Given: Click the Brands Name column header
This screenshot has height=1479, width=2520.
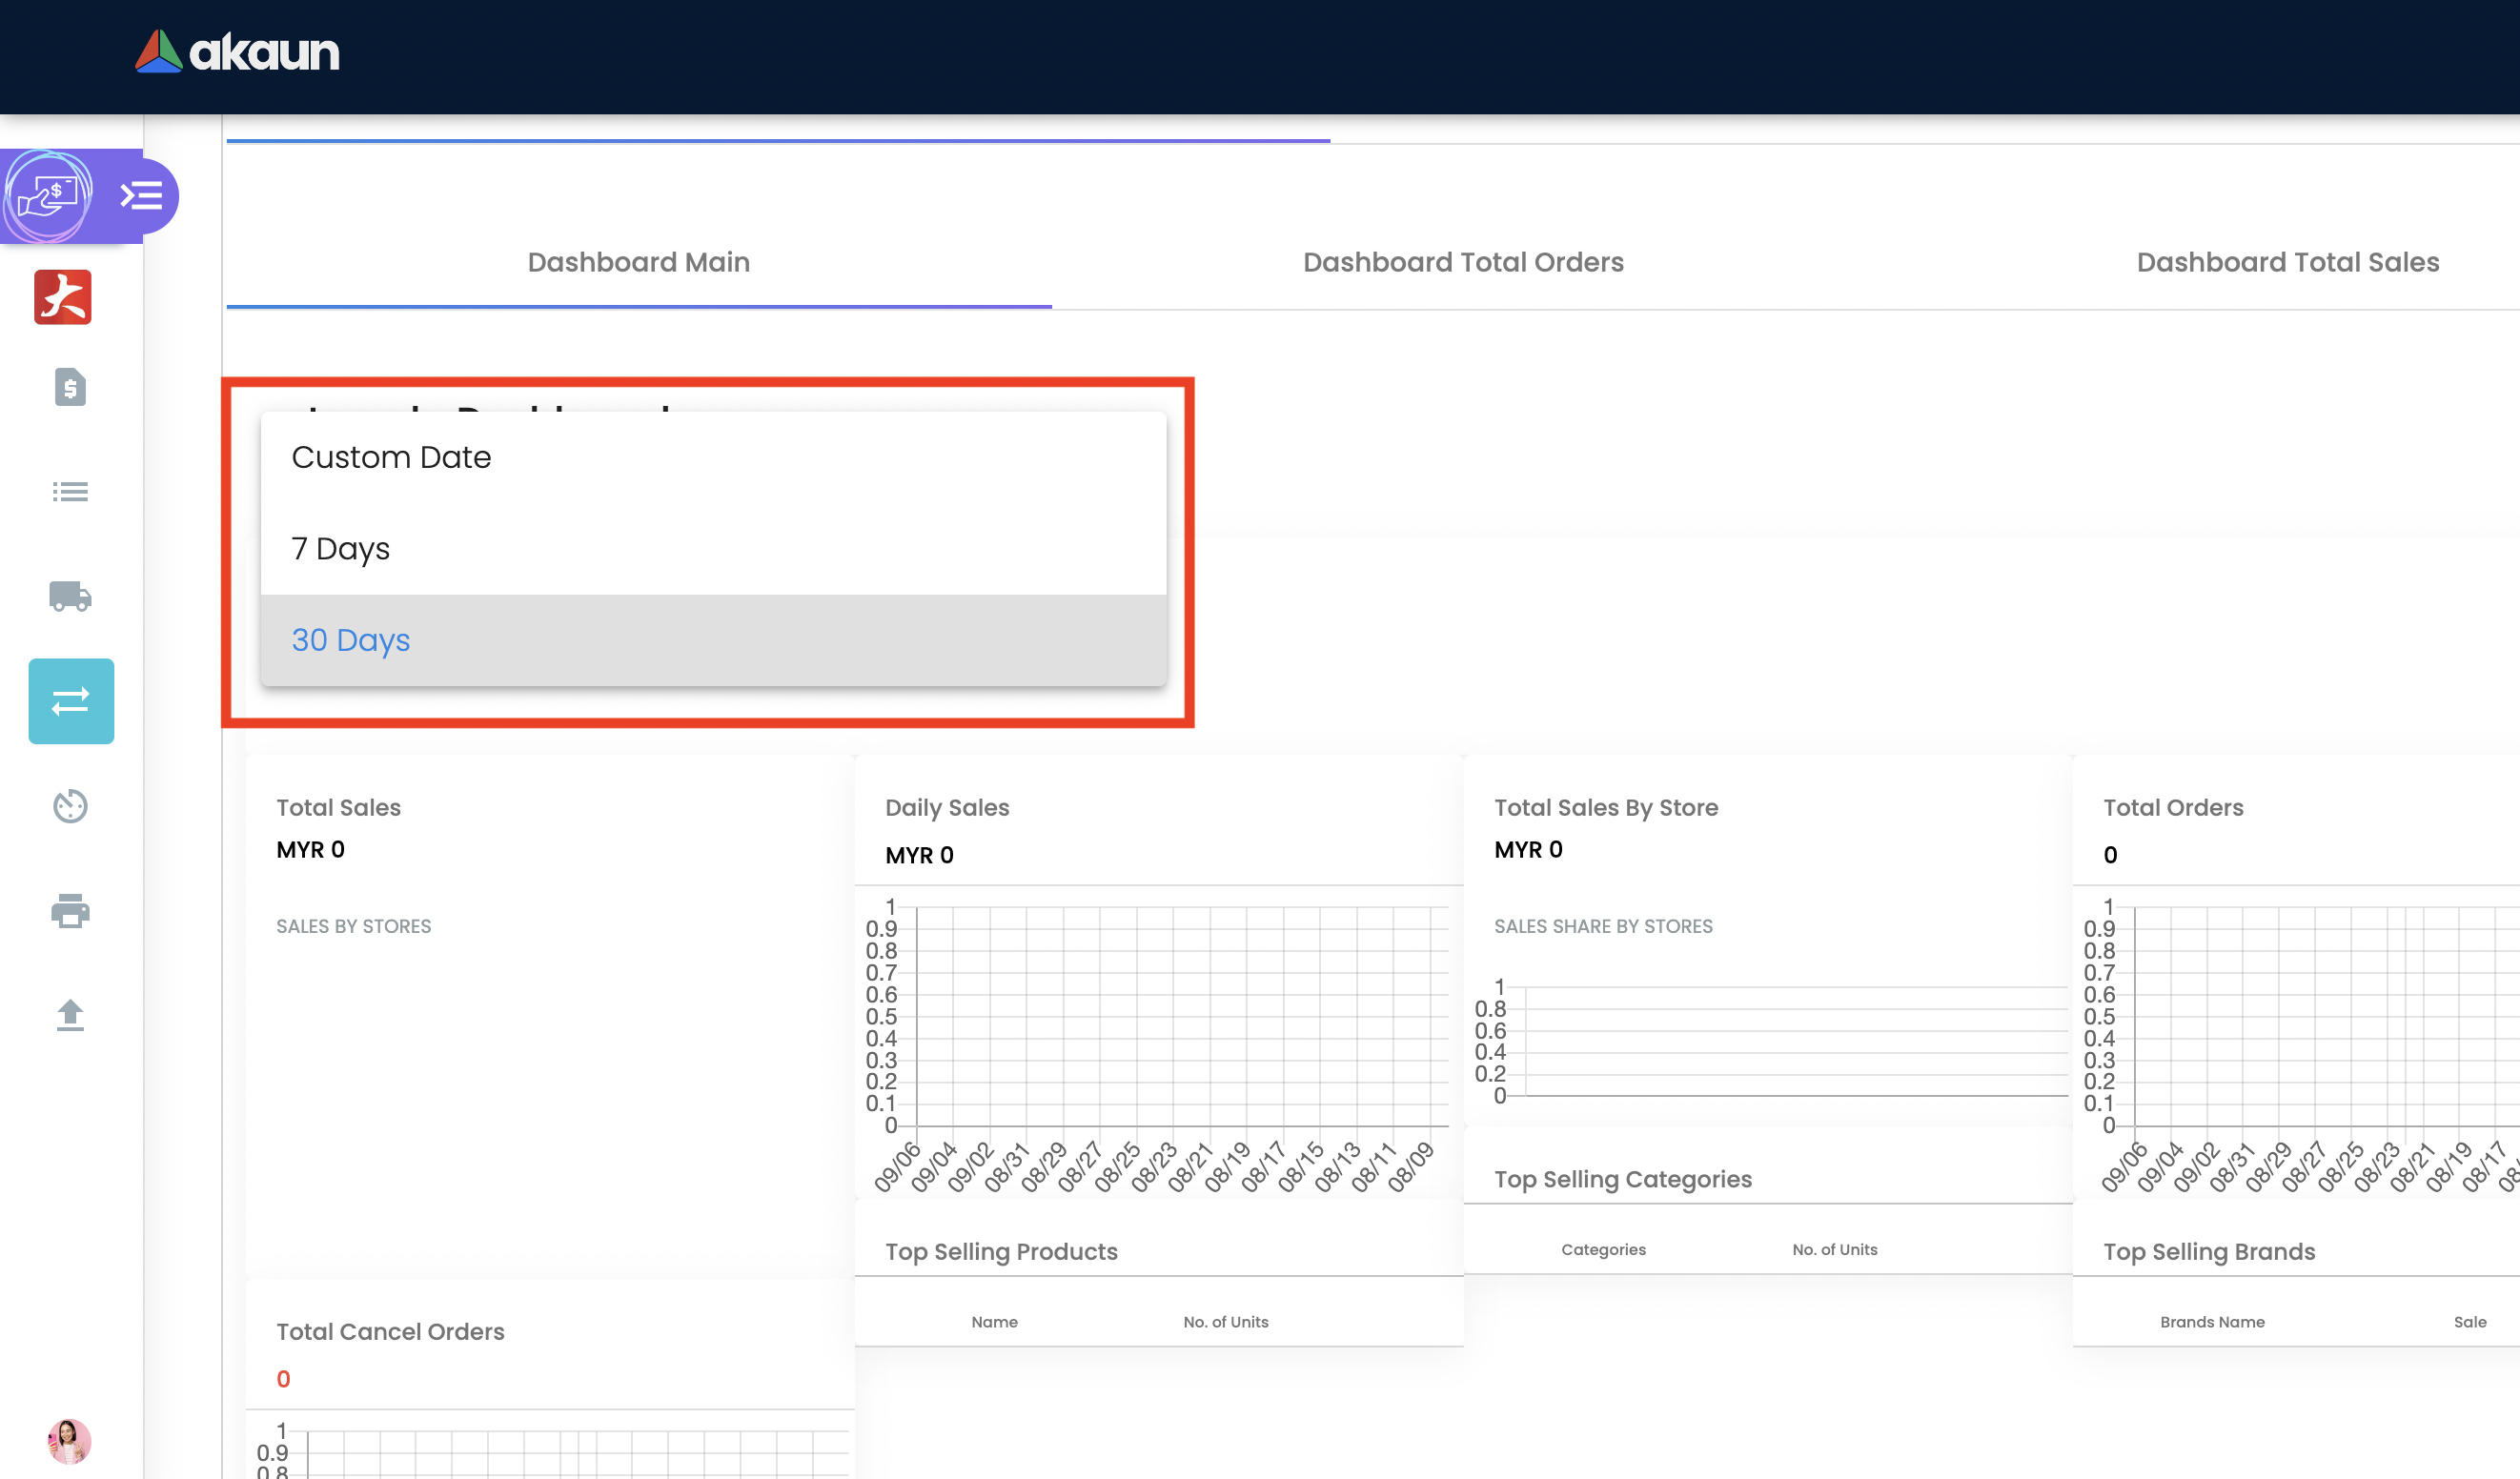Looking at the screenshot, I should tap(2211, 1322).
